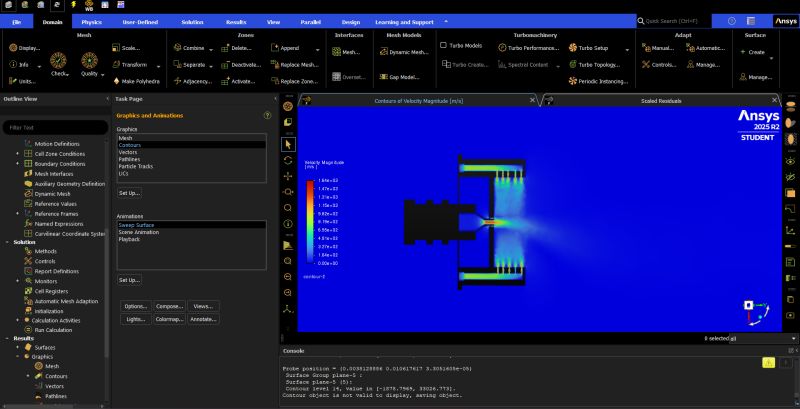
Task: Enable the Turbo Models checkbox
Action: pyautogui.click(x=443, y=46)
